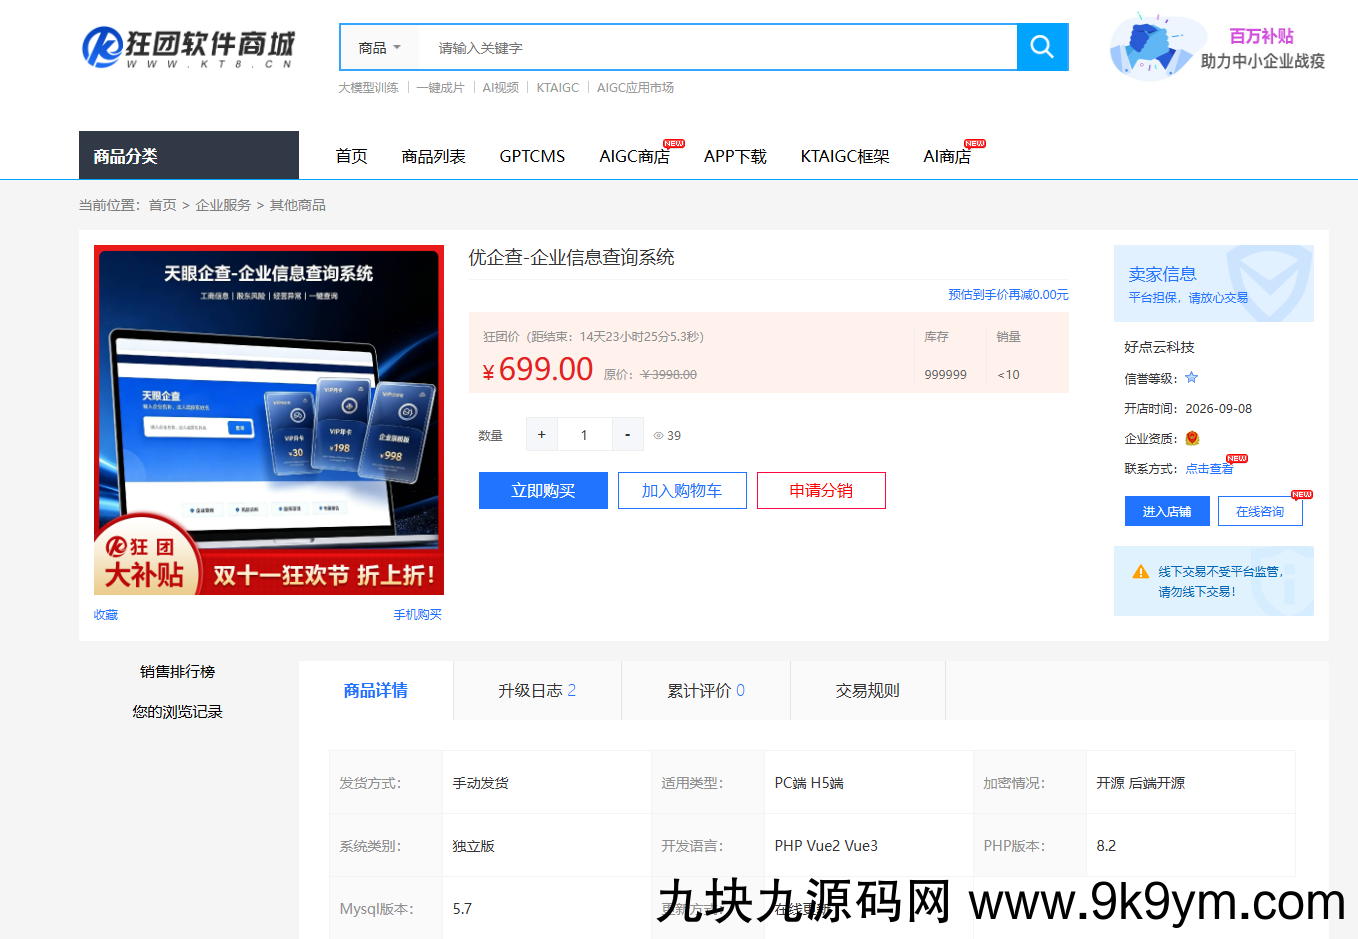Image resolution: width=1358 pixels, height=939 pixels.
Task: Click the eye views icon beside 39
Action: (658, 436)
